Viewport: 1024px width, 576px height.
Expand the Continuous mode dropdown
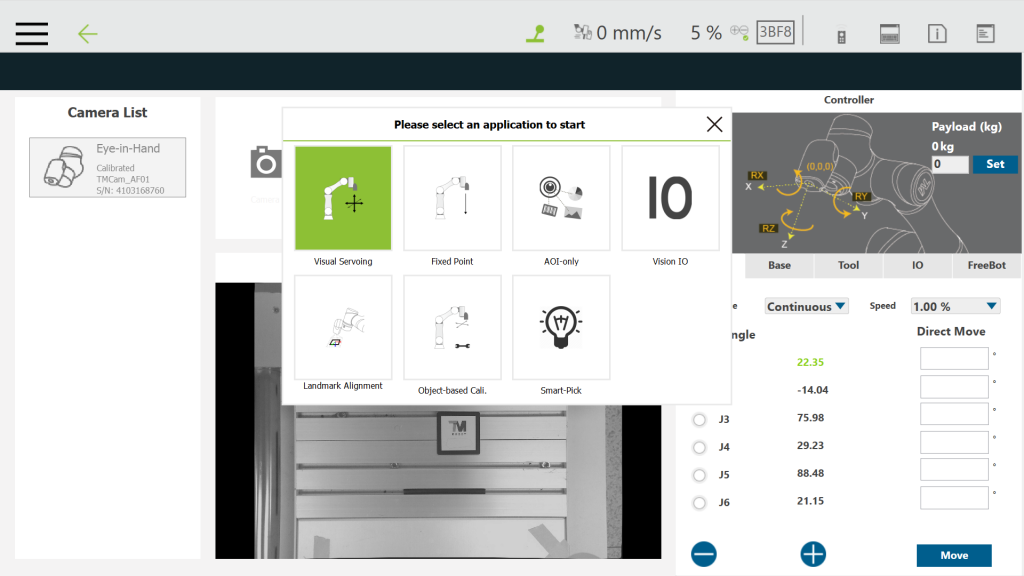[806, 306]
